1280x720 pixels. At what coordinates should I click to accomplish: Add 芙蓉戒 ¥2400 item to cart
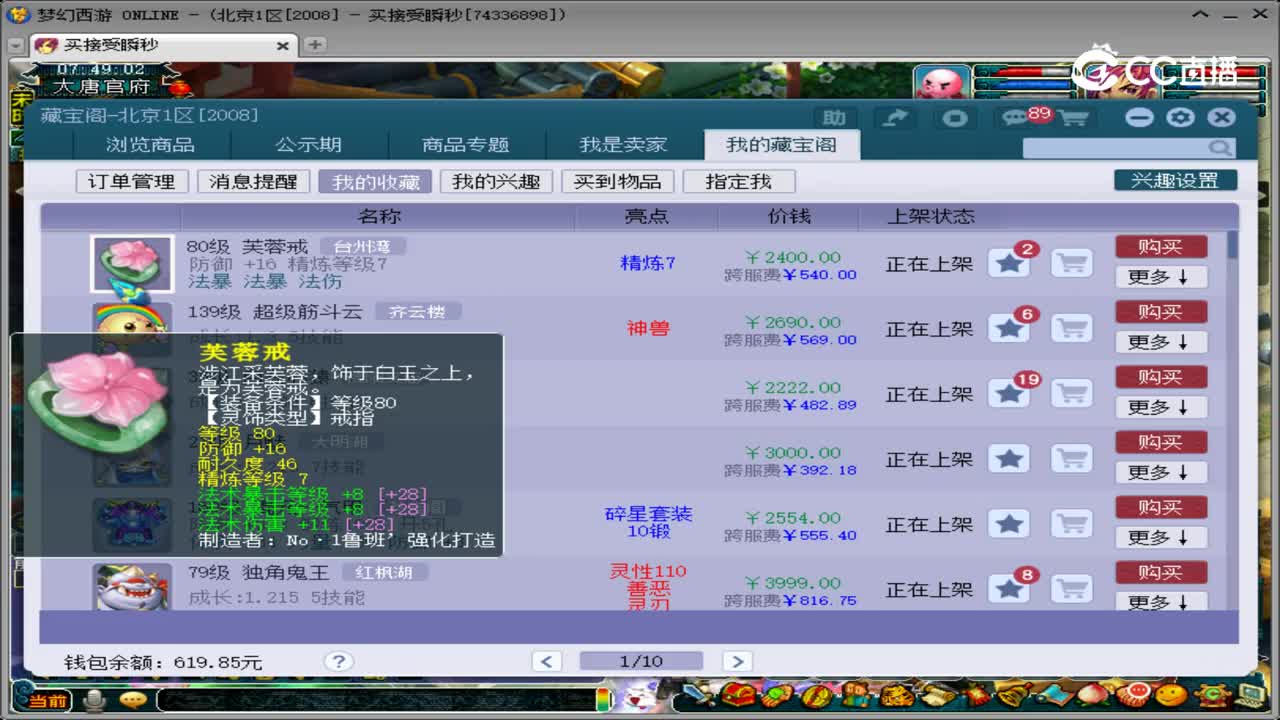pos(1072,263)
